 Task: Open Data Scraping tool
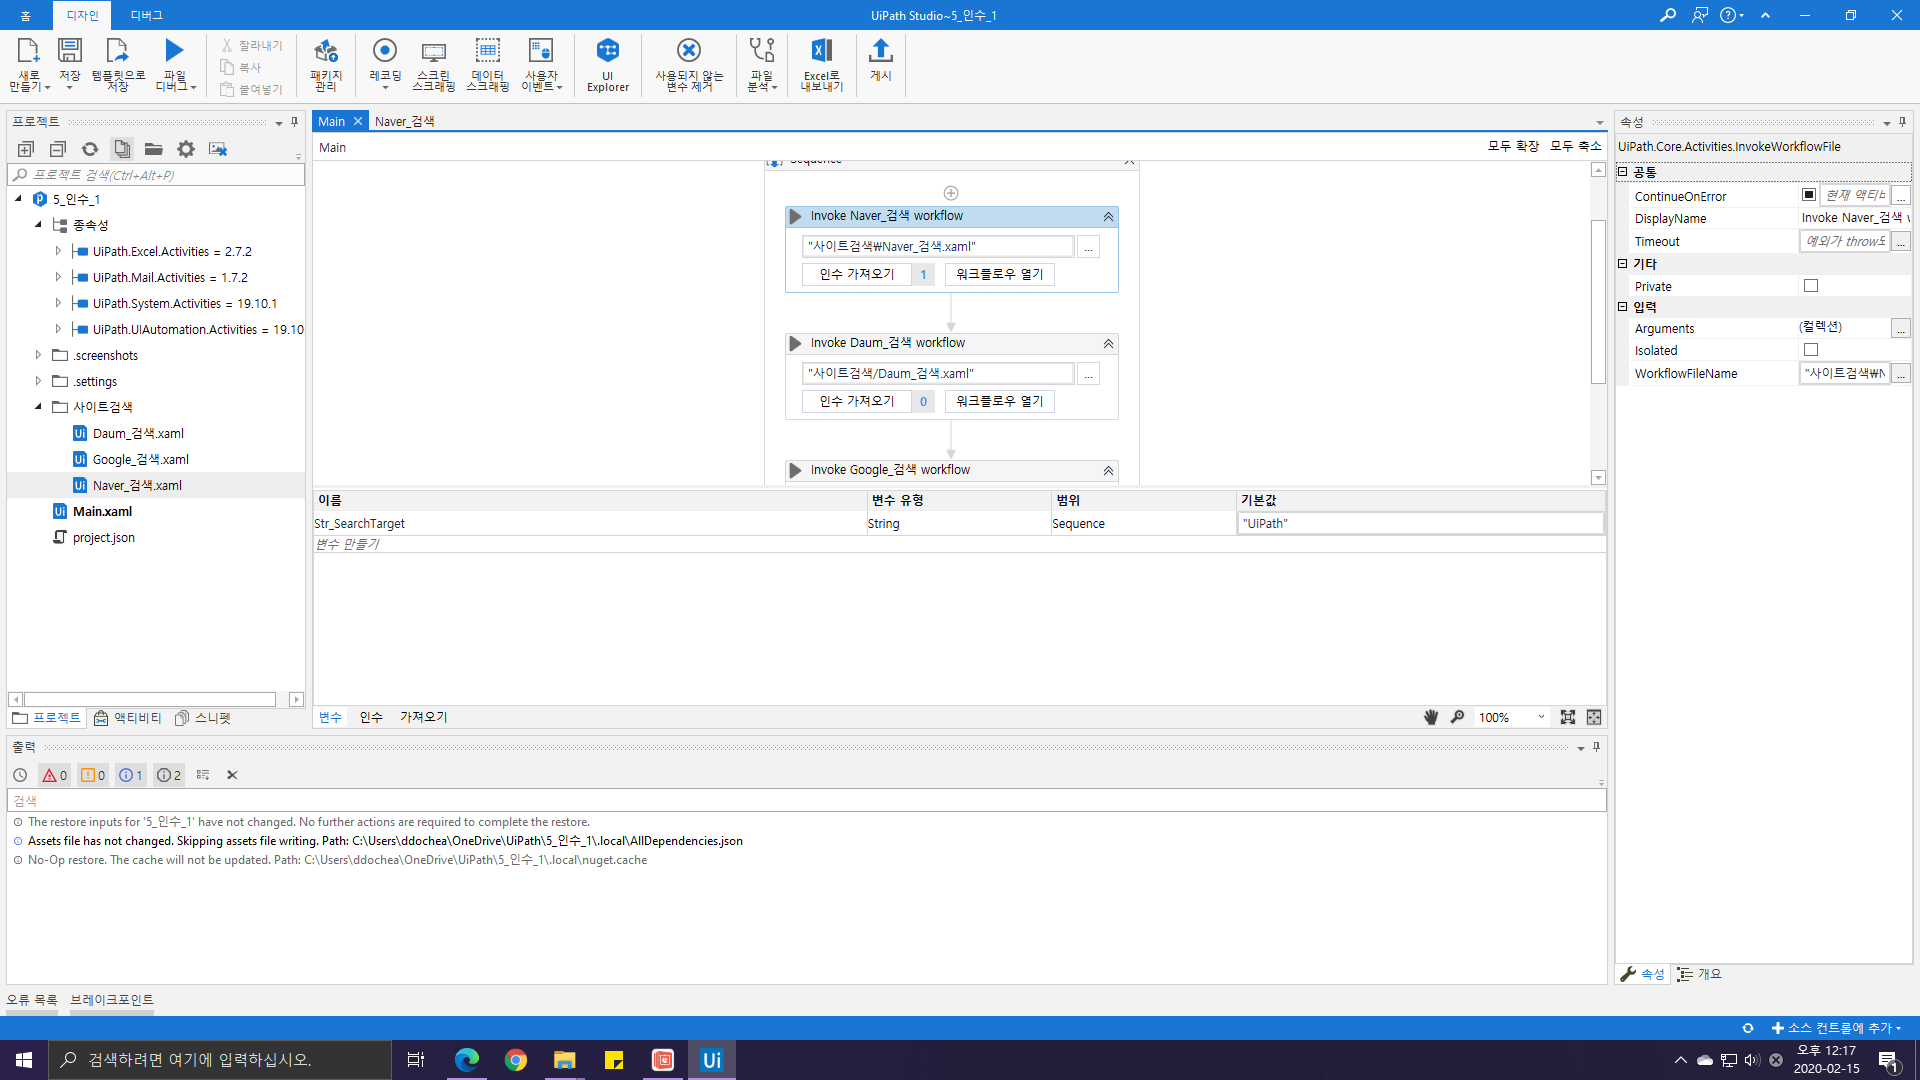click(487, 64)
